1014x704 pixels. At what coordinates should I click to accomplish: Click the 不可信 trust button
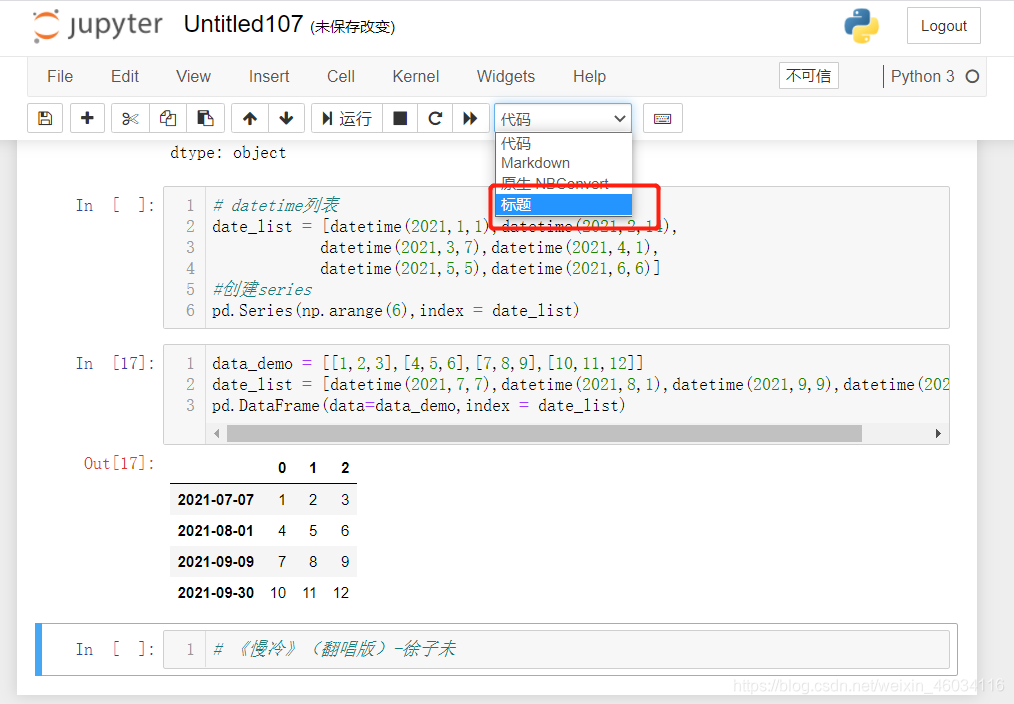[808, 76]
